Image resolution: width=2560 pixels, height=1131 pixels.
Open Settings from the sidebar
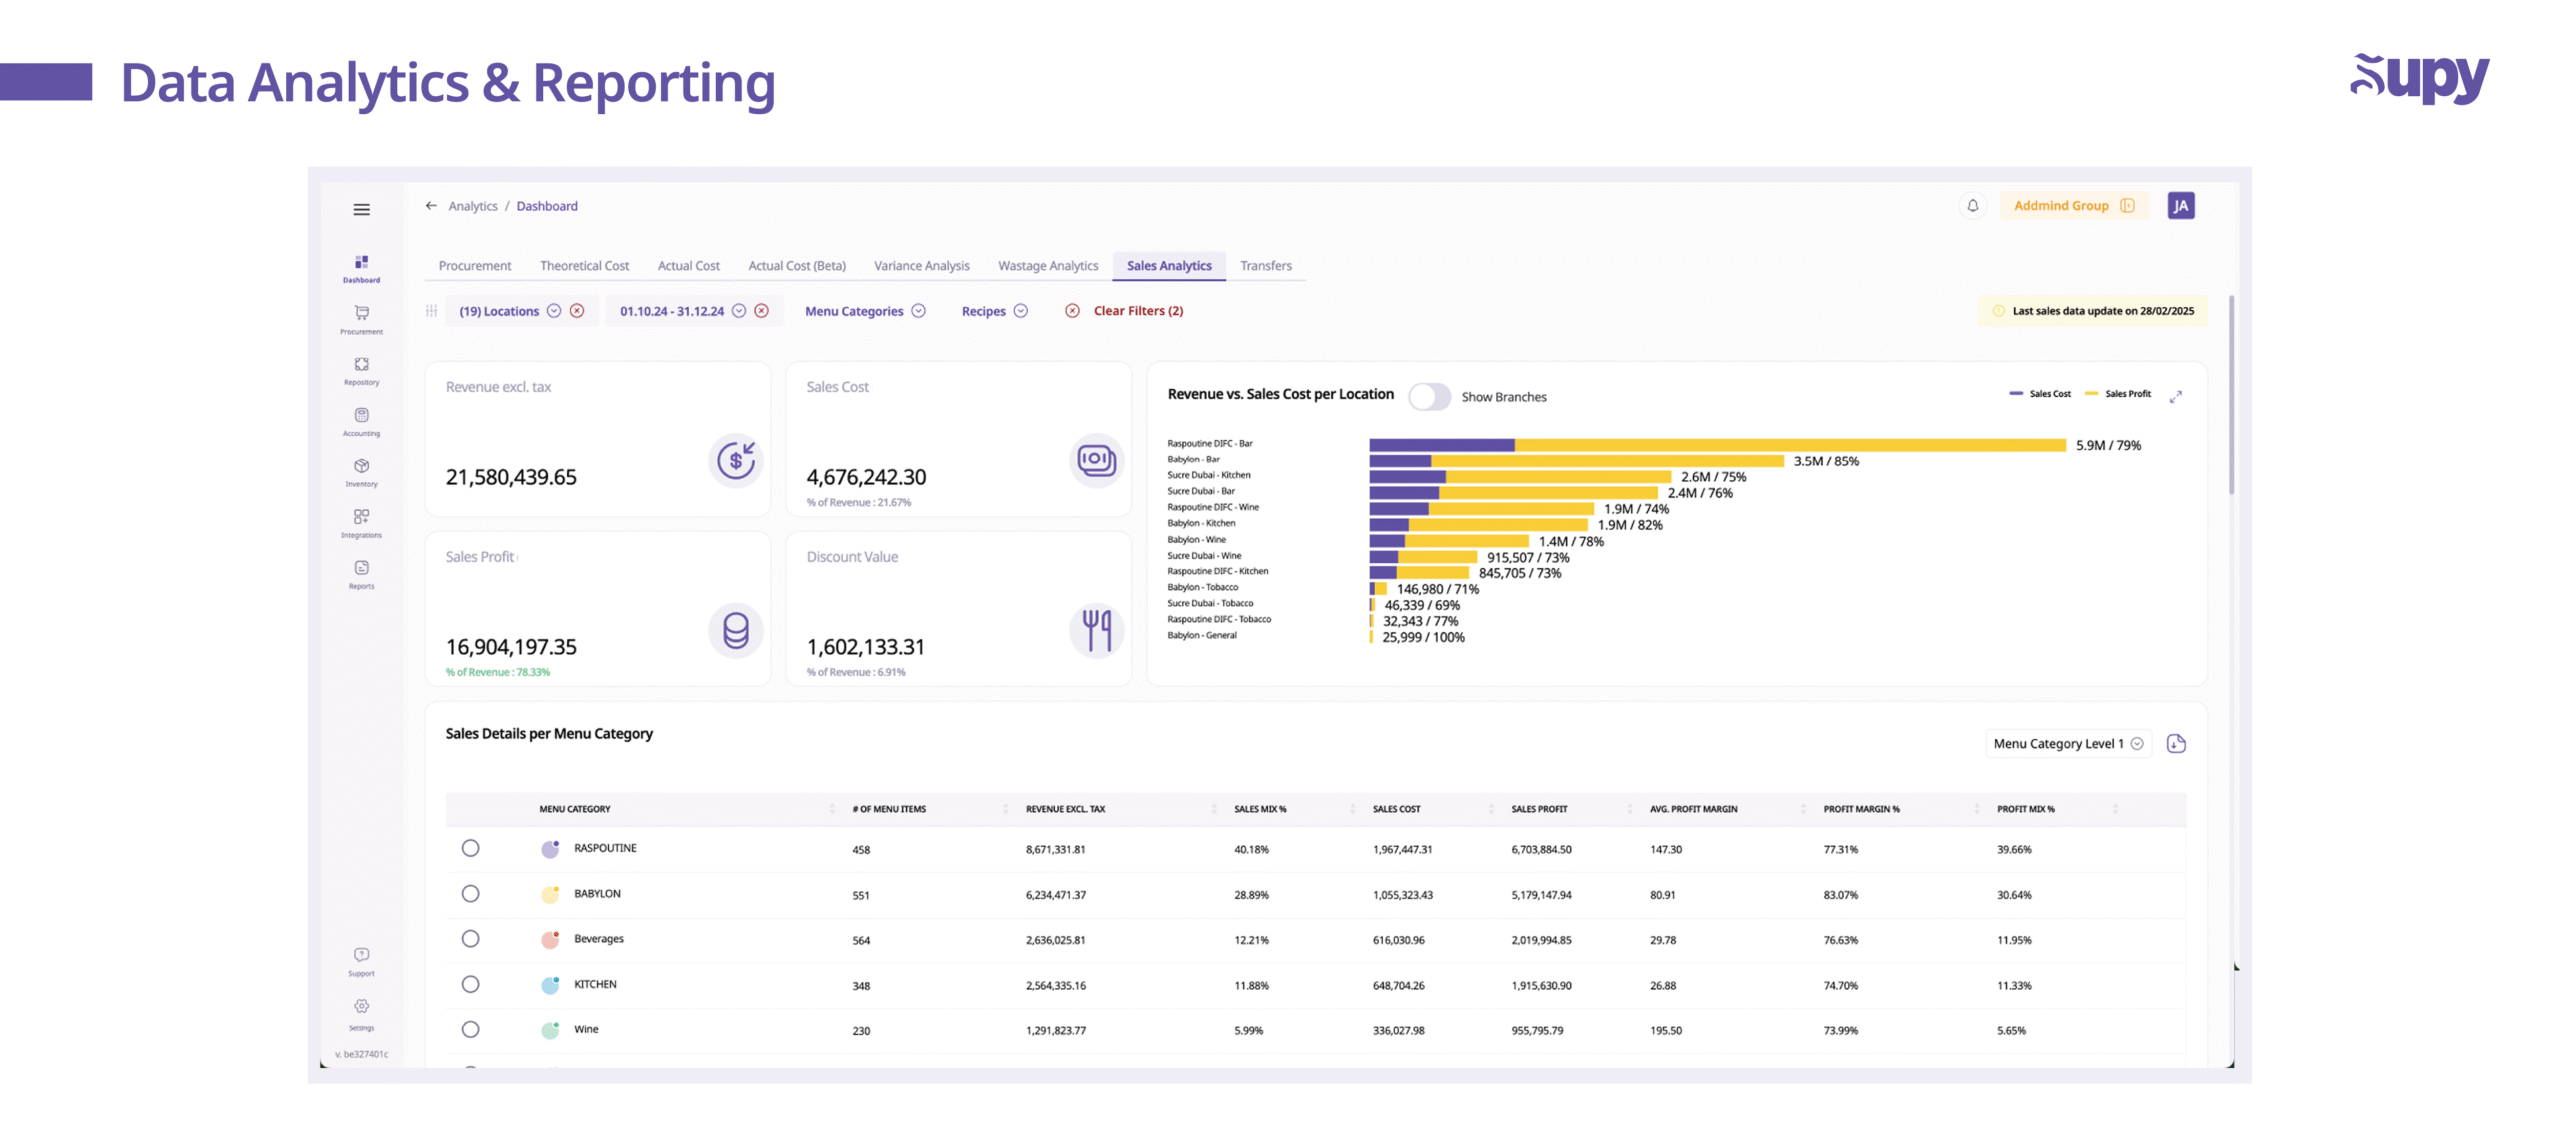click(359, 1013)
